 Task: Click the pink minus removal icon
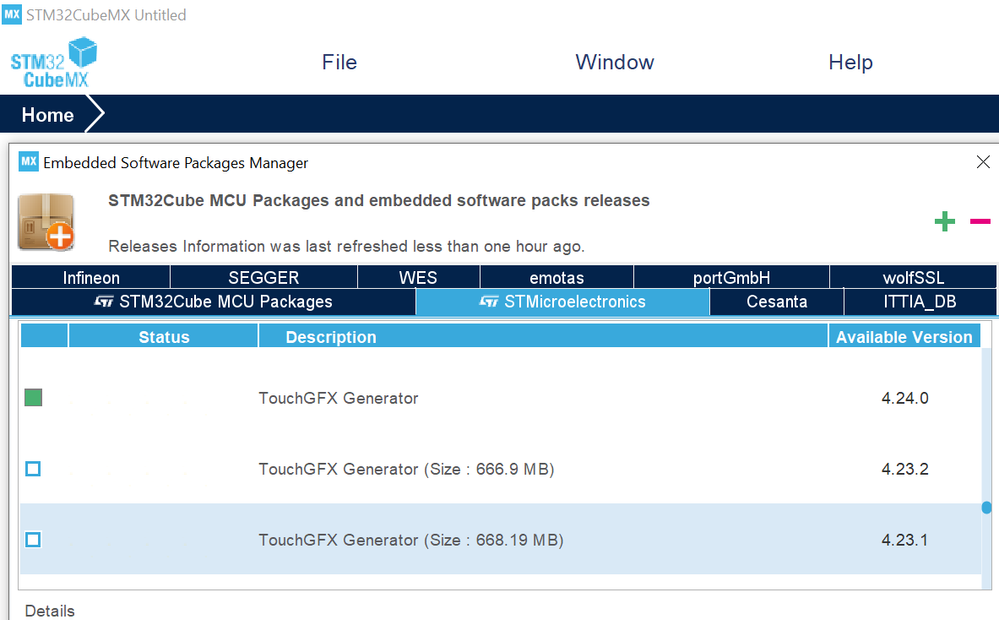[980, 221]
